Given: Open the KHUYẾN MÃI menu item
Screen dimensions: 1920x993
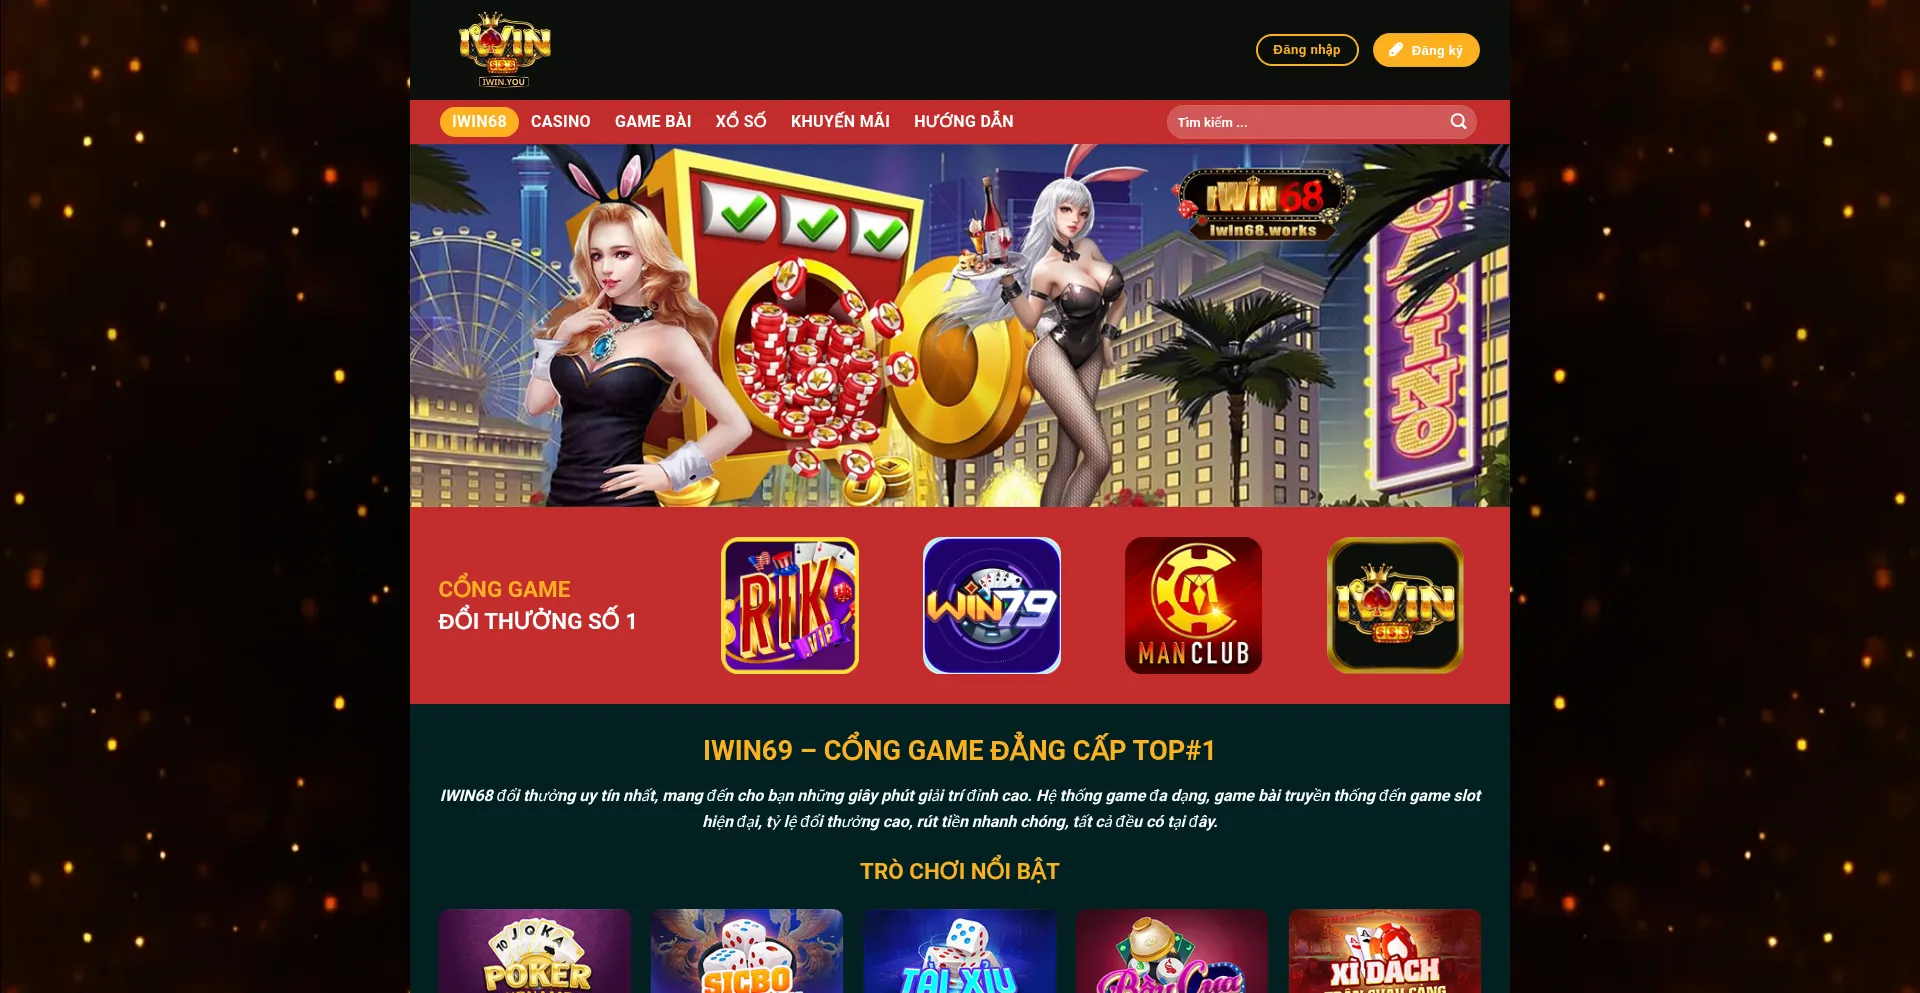Looking at the screenshot, I should [x=840, y=121].
